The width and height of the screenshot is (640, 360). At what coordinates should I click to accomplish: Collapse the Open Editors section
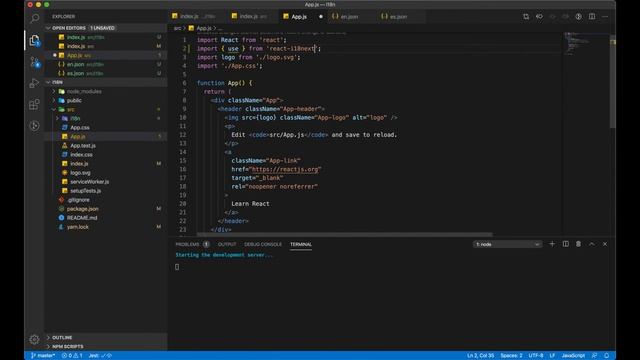(106, 28)
